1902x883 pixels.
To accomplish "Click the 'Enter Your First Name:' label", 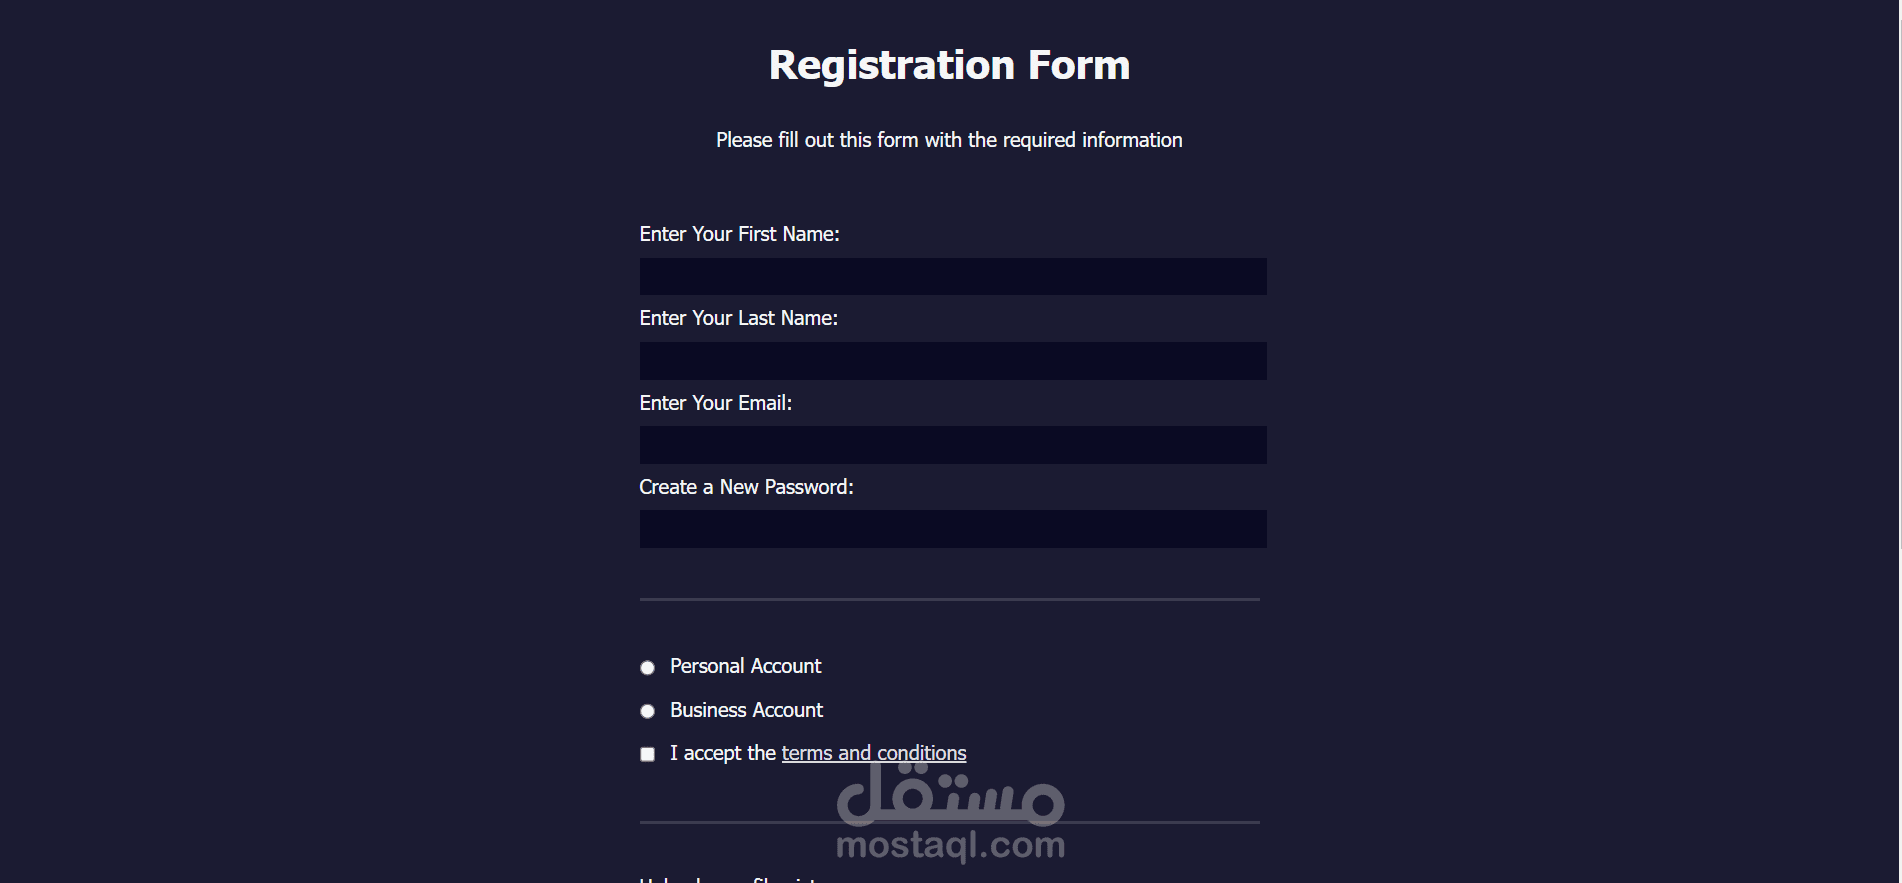I will 739,234.
